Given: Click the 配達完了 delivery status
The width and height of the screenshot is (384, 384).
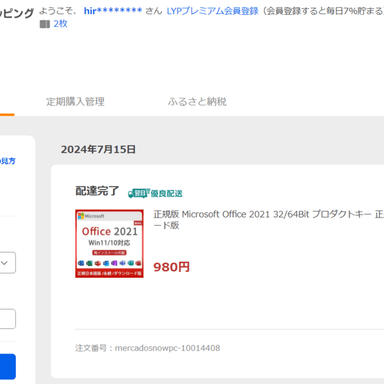Looking at the screenshot, I should point(97,191).
